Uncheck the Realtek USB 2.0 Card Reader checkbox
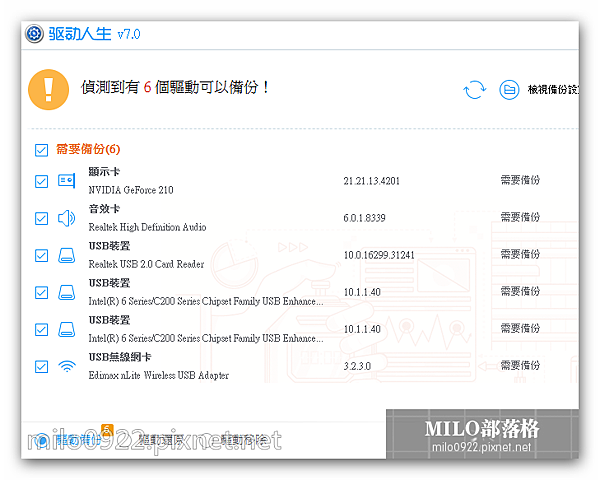Screen dimensions: 600x480 pos(41,255)
